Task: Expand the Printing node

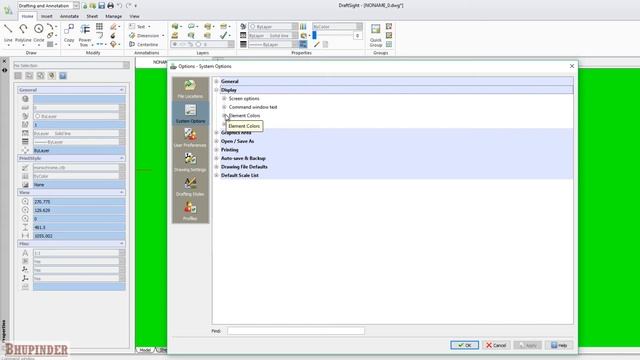Action: click(216, 150)
